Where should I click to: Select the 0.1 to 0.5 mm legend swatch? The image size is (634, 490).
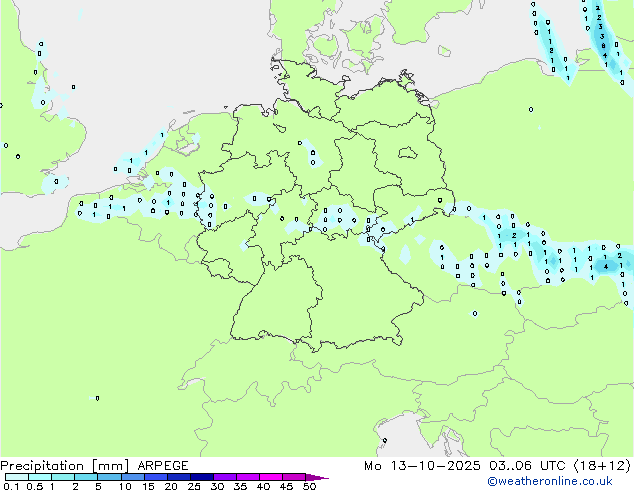17,477
